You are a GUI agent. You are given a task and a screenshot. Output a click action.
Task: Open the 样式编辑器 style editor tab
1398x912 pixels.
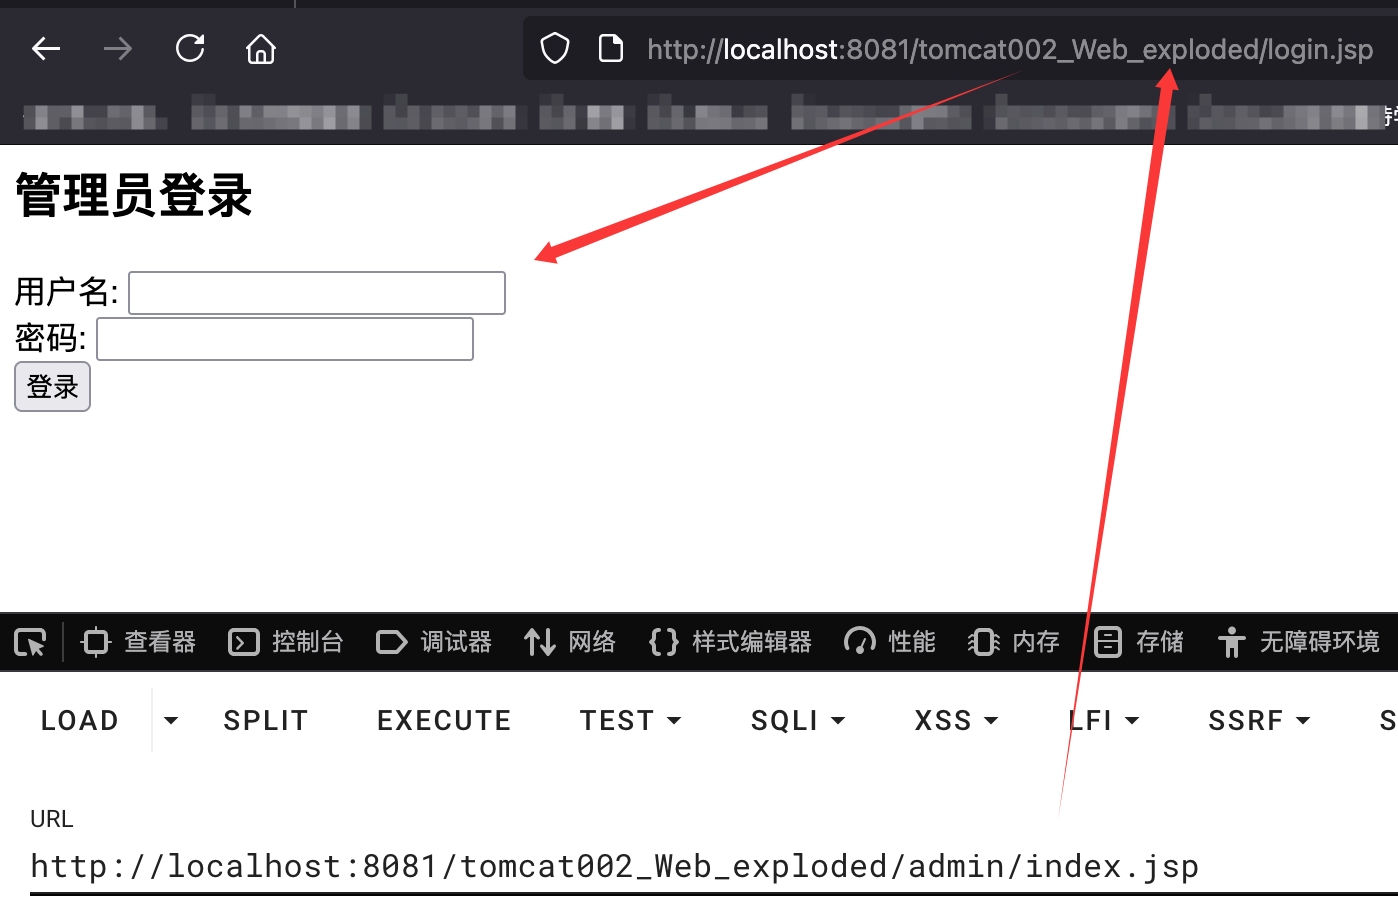730,642
